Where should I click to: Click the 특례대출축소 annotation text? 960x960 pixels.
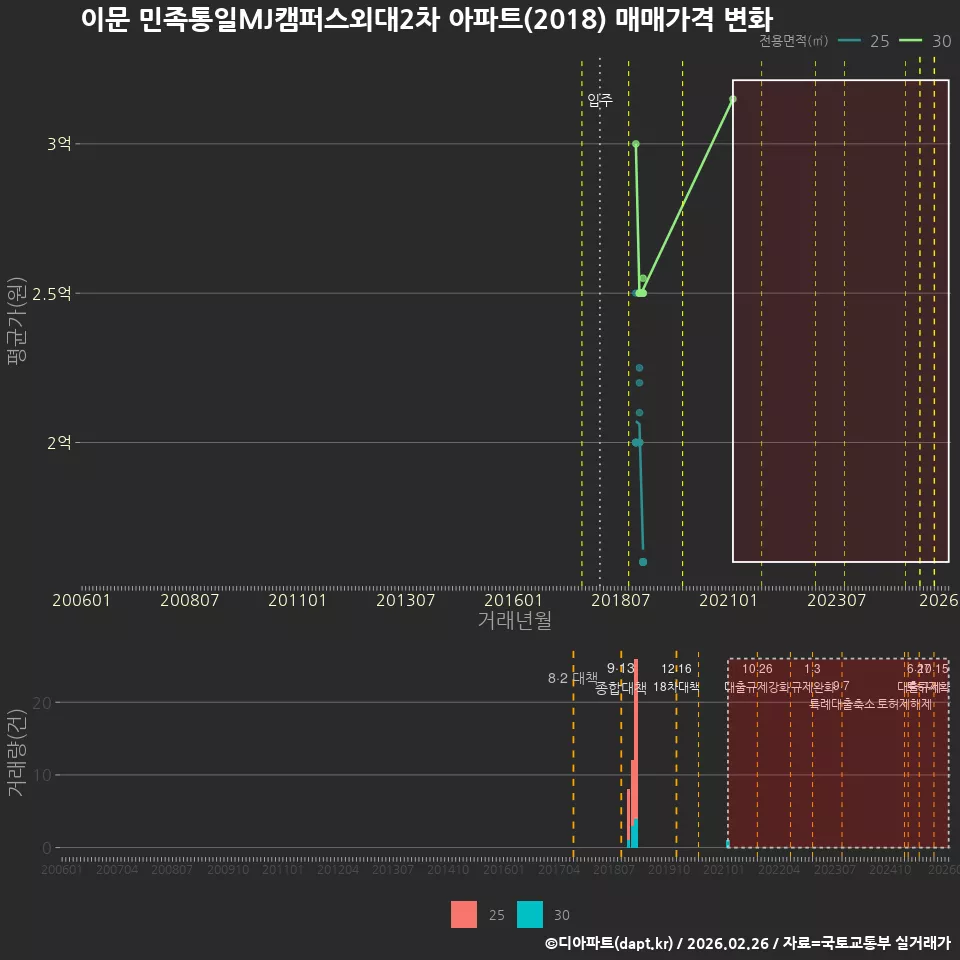[842, 704]
